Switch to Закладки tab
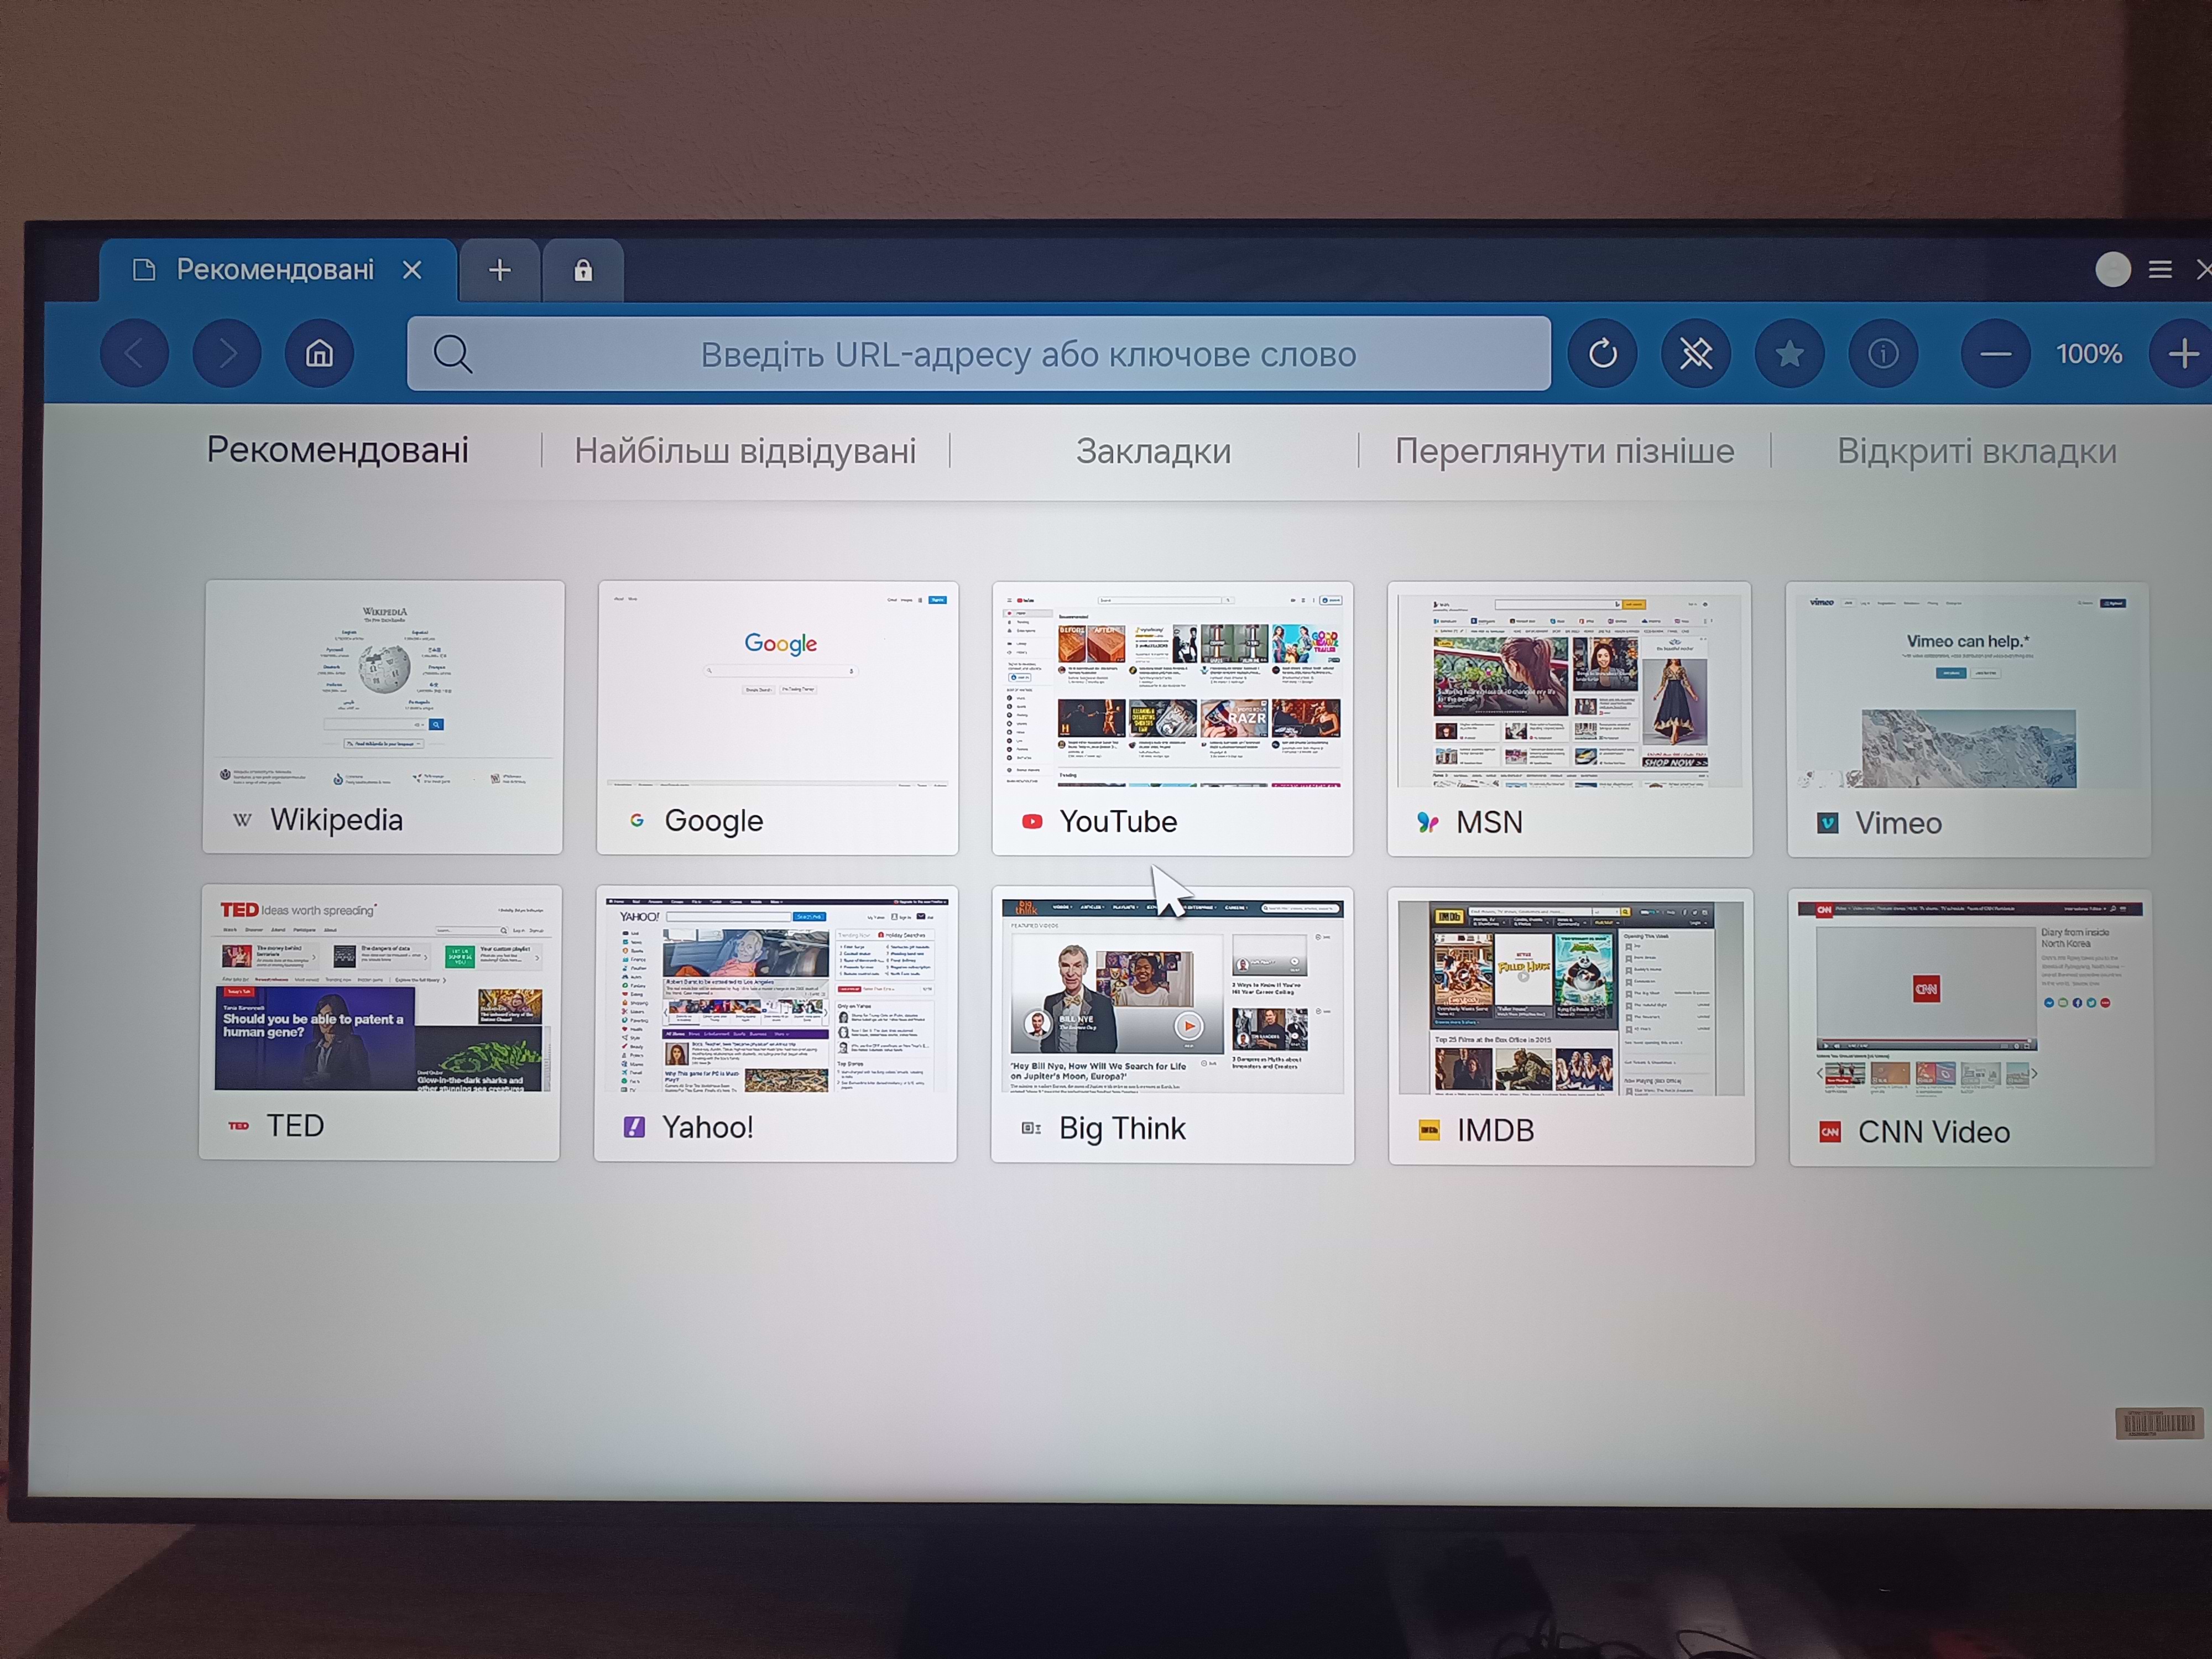This screenshot has width=2212, height=1659. coord(1153,451)
